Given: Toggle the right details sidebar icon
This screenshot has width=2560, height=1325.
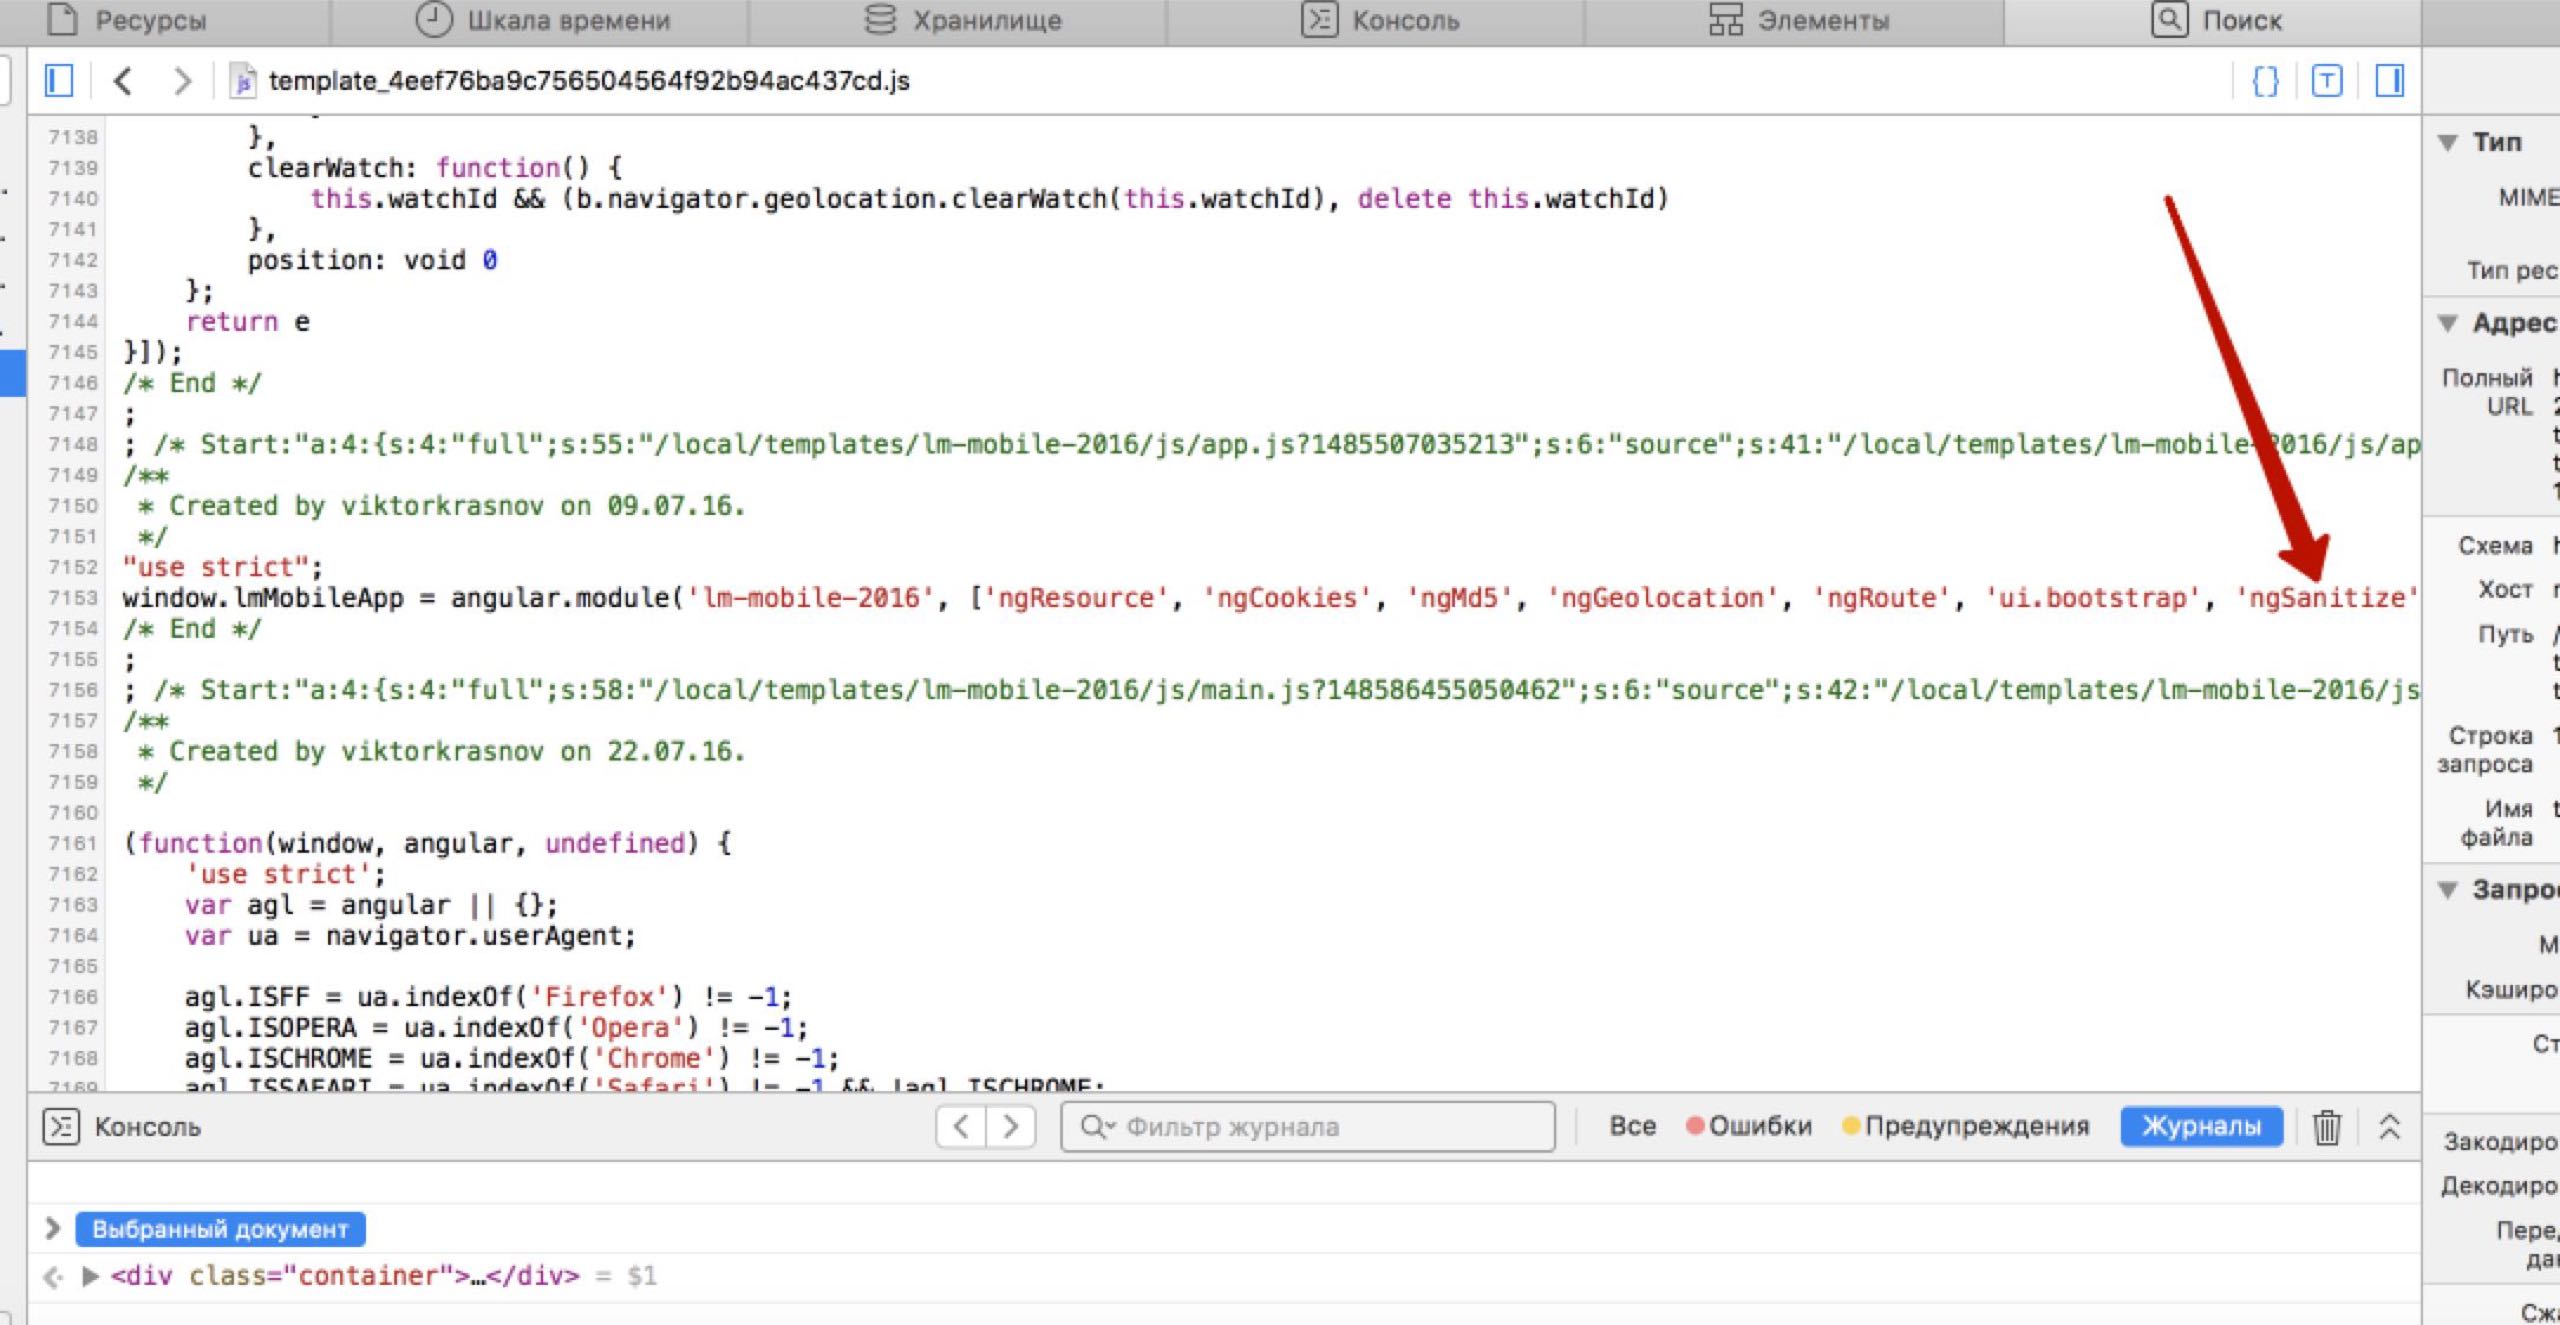Looking at the screenshot, I should click(2389, 80).
